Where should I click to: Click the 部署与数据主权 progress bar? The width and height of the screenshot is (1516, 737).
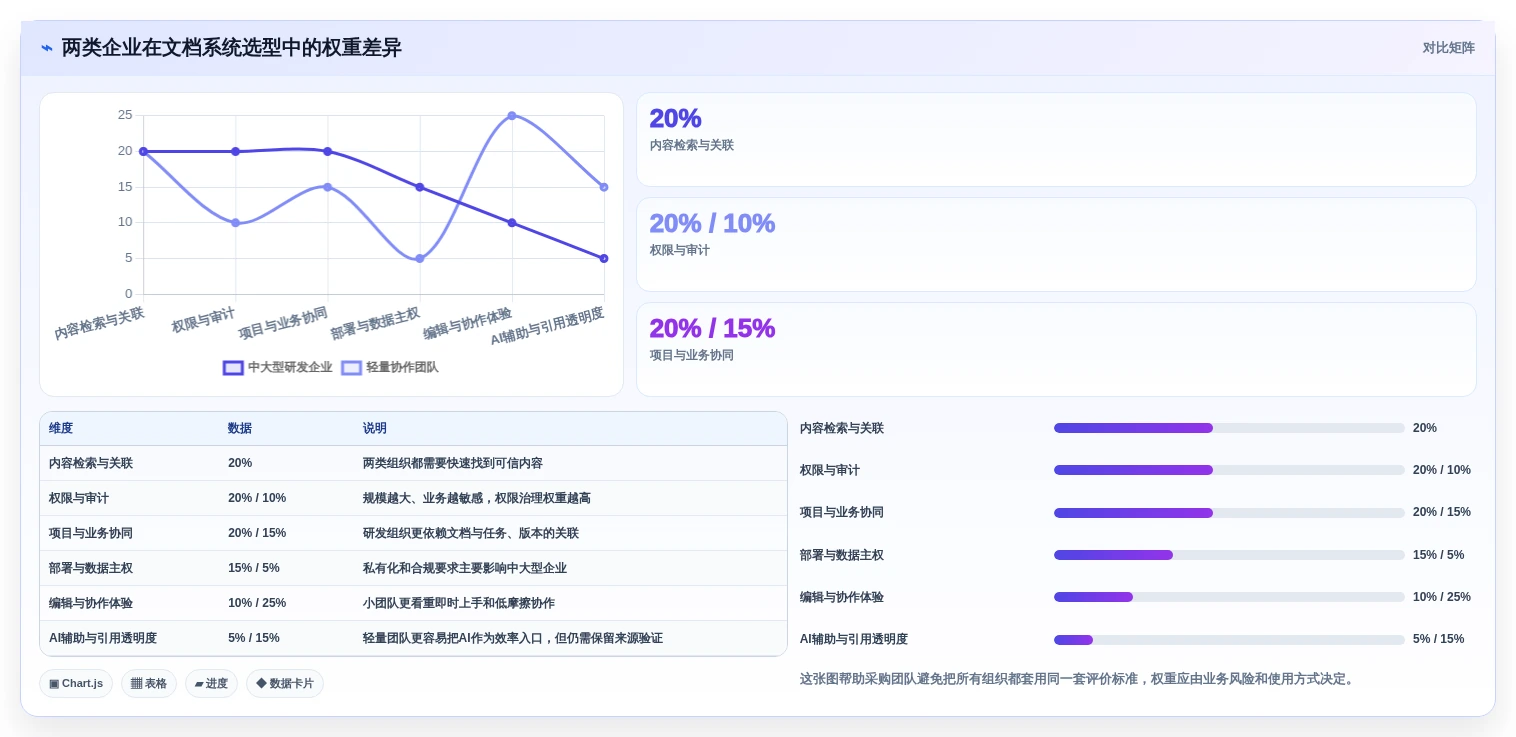coord(1229,555)
